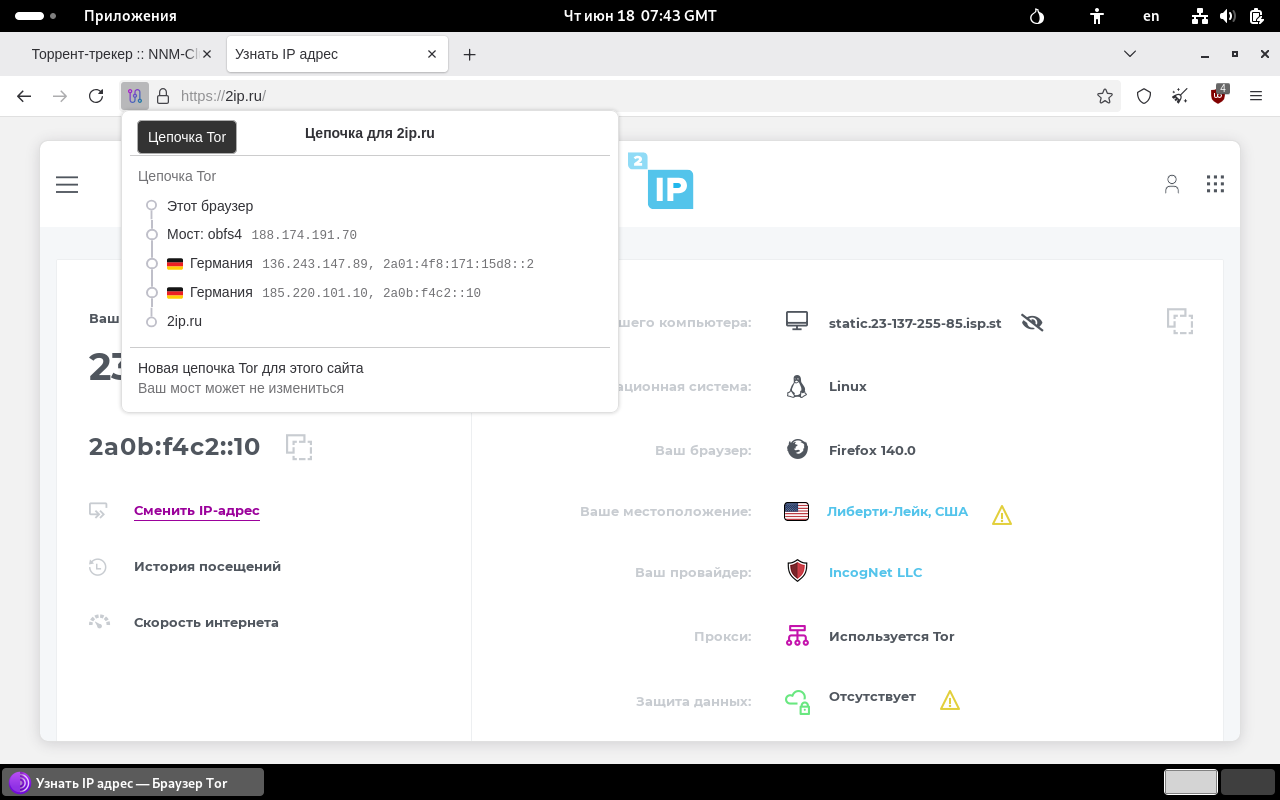Open the accessibility menu in top panel

[1097, 16]
